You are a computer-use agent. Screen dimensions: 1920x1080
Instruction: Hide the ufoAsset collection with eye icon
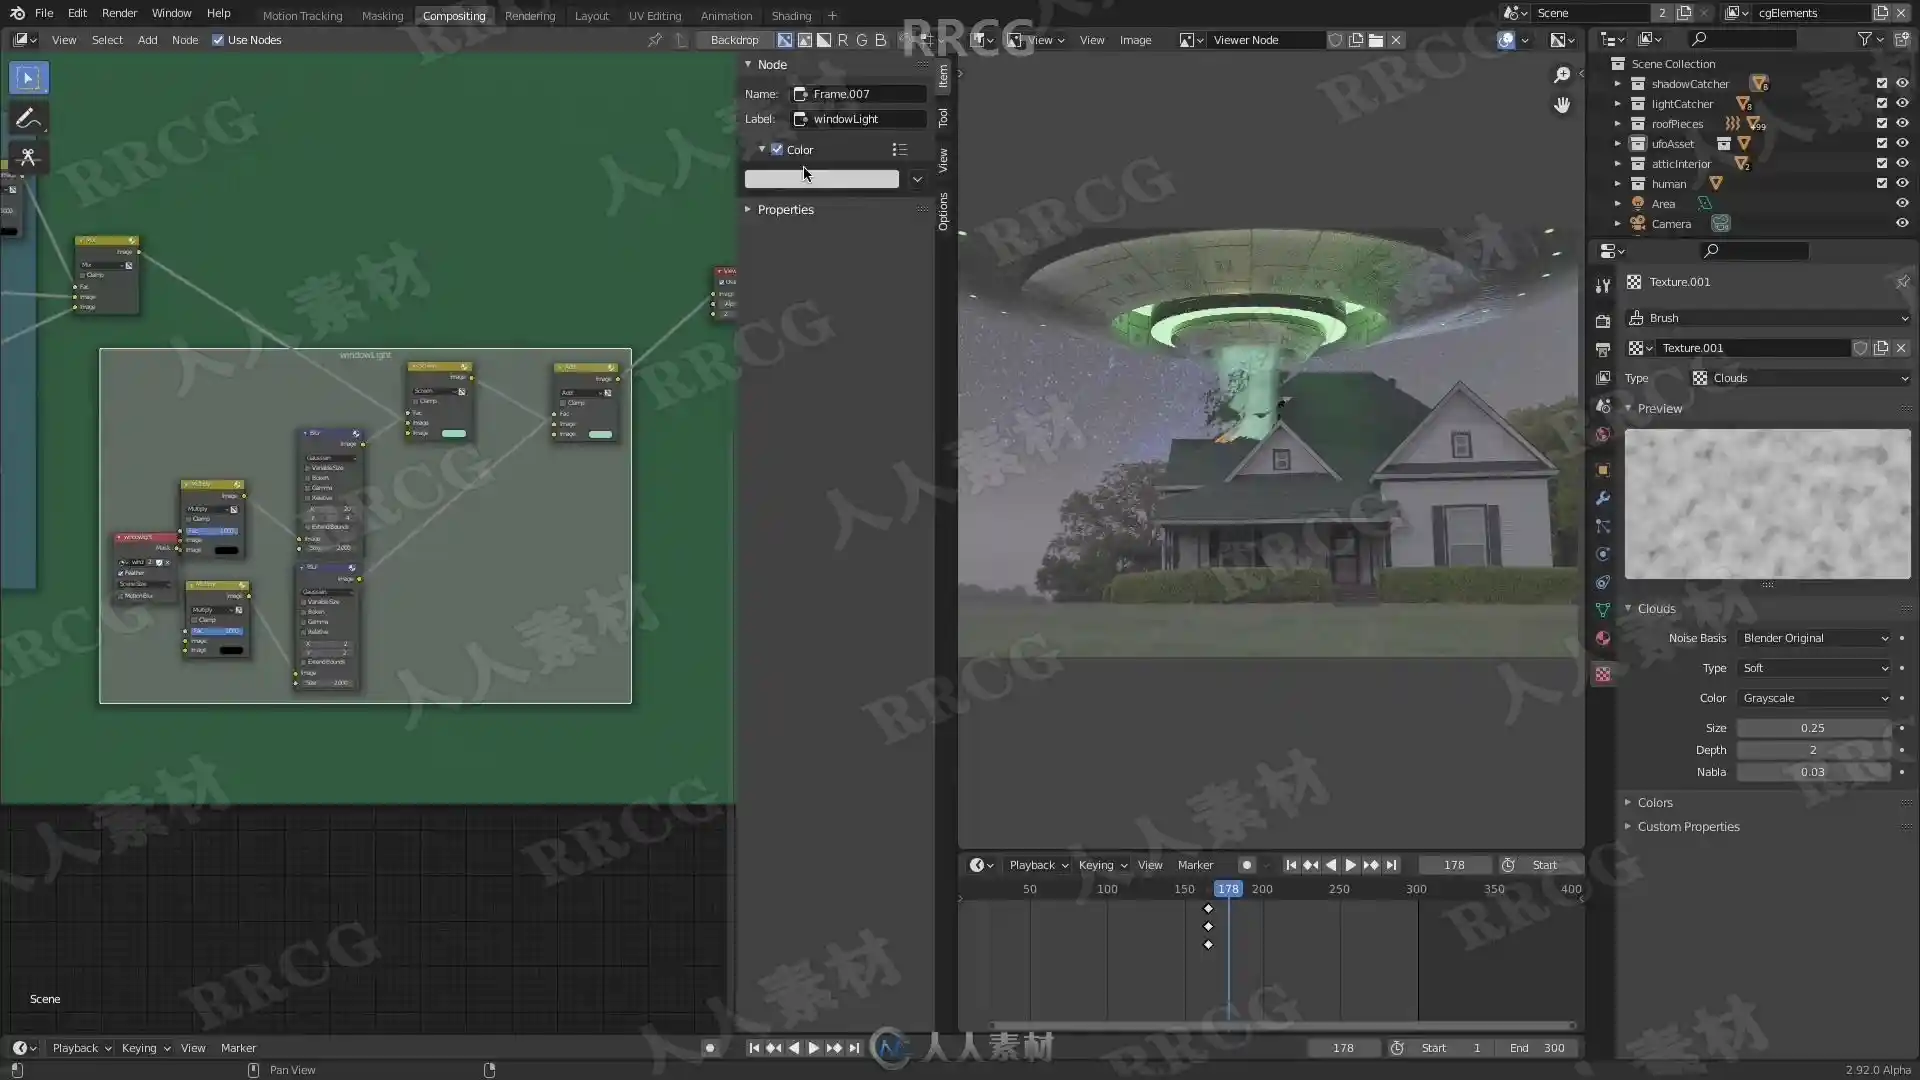1901,144
